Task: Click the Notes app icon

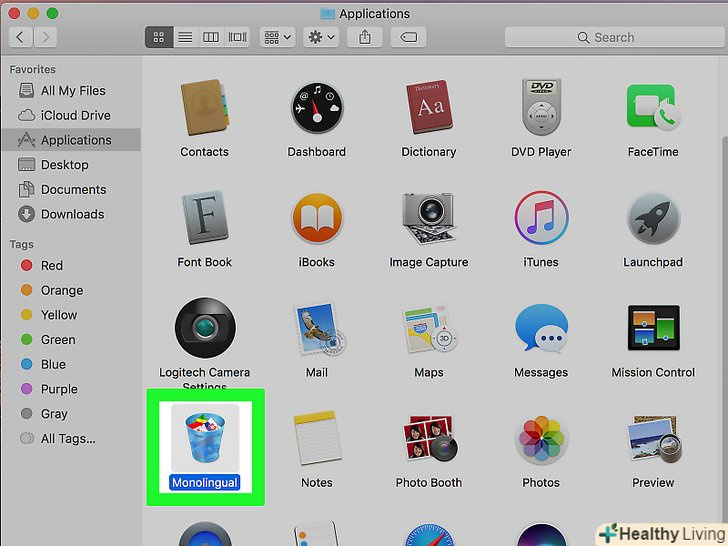Action: (x=317, y=438)
